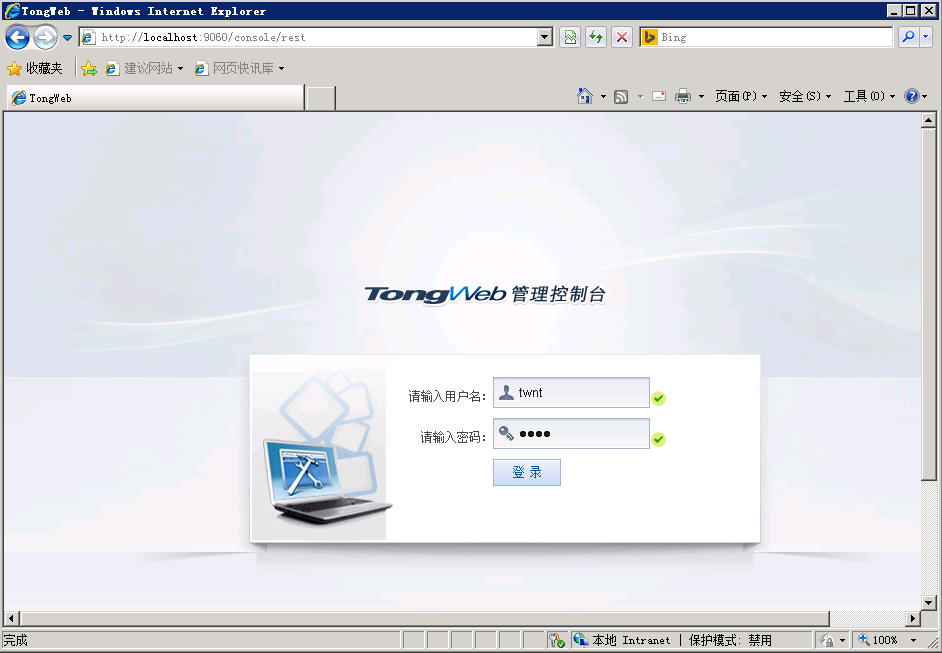Open the 工具(O) menu
Viewport: 942px width, 653px height.
pos(869,96)
